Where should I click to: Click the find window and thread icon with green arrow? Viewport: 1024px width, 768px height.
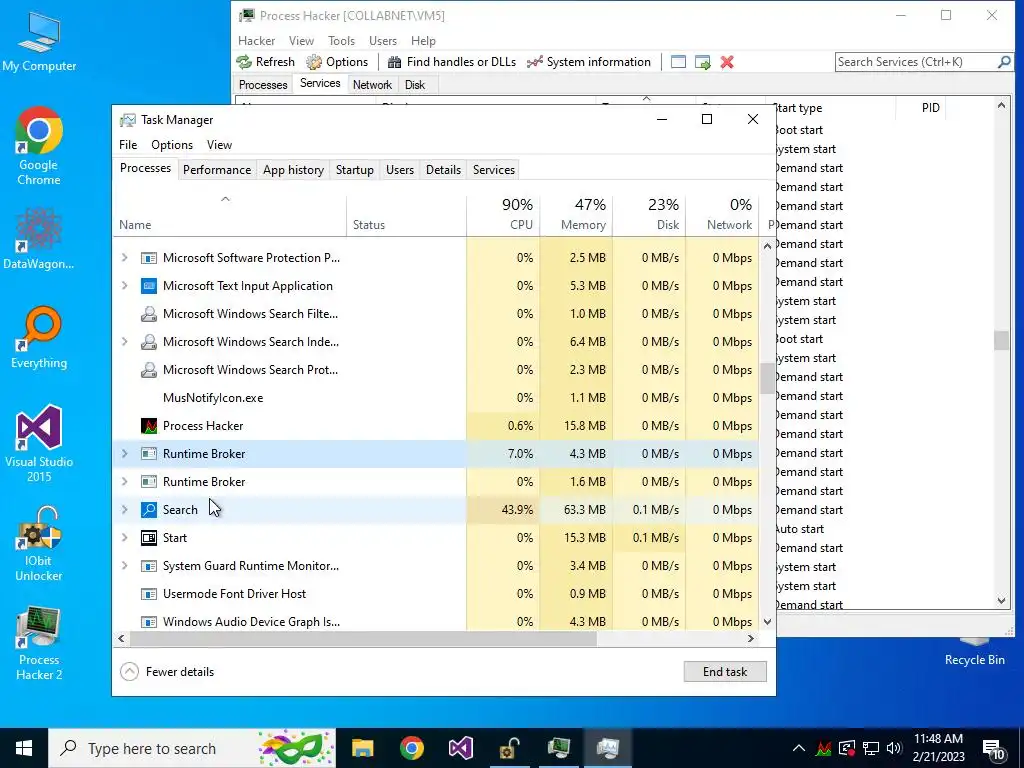click(703, 62)
